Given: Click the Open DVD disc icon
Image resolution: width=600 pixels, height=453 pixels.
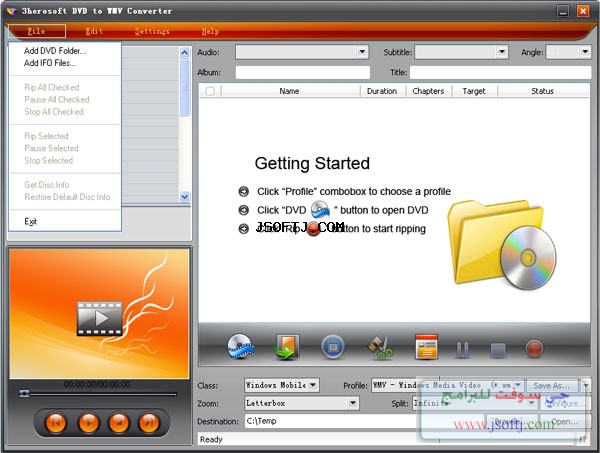Looking at the screenshot, I should (240, 347).
